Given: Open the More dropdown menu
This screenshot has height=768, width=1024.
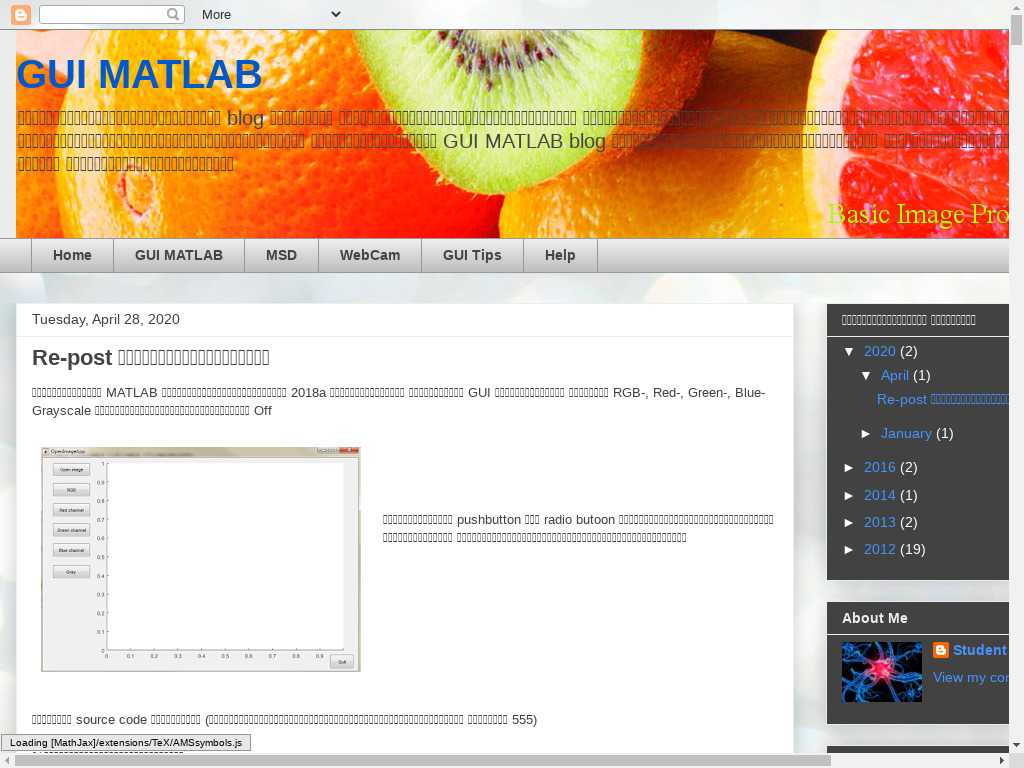Looking at the screenshot, I should pyautogui.click(x=270, y=14).
